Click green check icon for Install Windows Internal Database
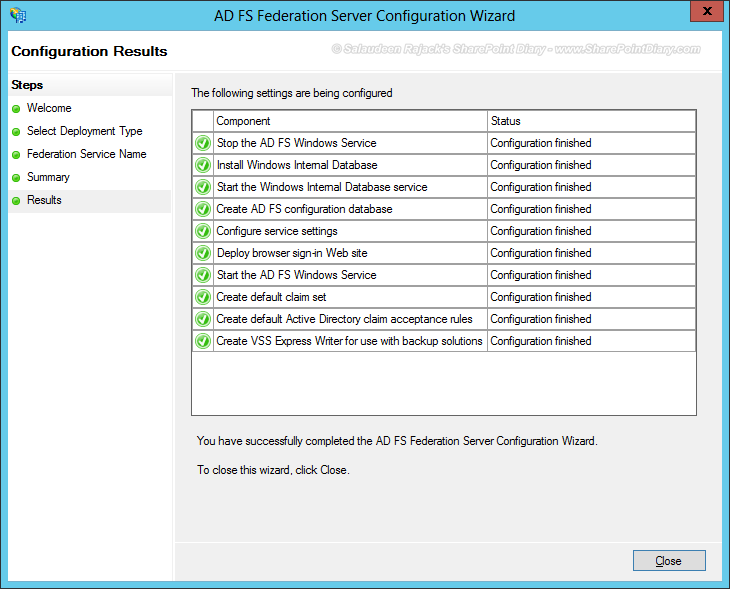 click(x=203, y=165)
